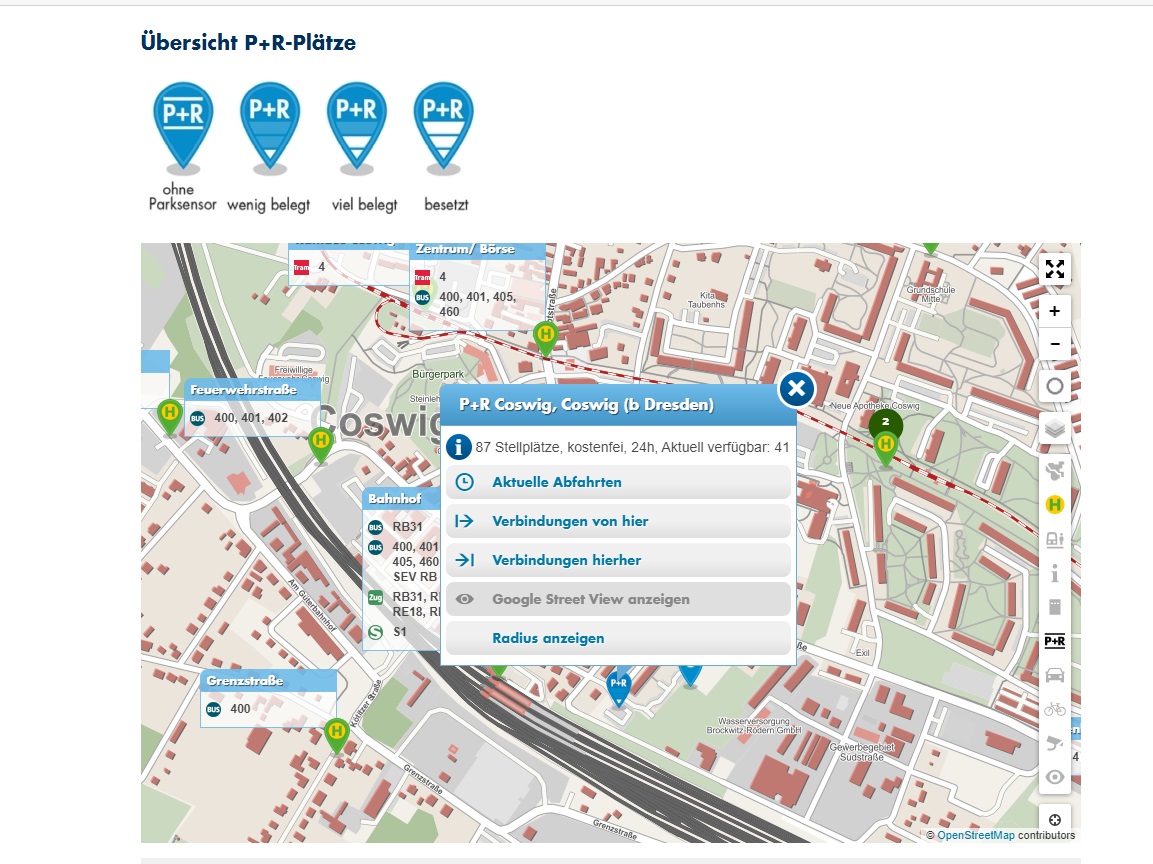Image resolution: width=1153 pixels, height=864 pixels.
Task: Zoom in on the map
Action: (x=1055, y=311)
